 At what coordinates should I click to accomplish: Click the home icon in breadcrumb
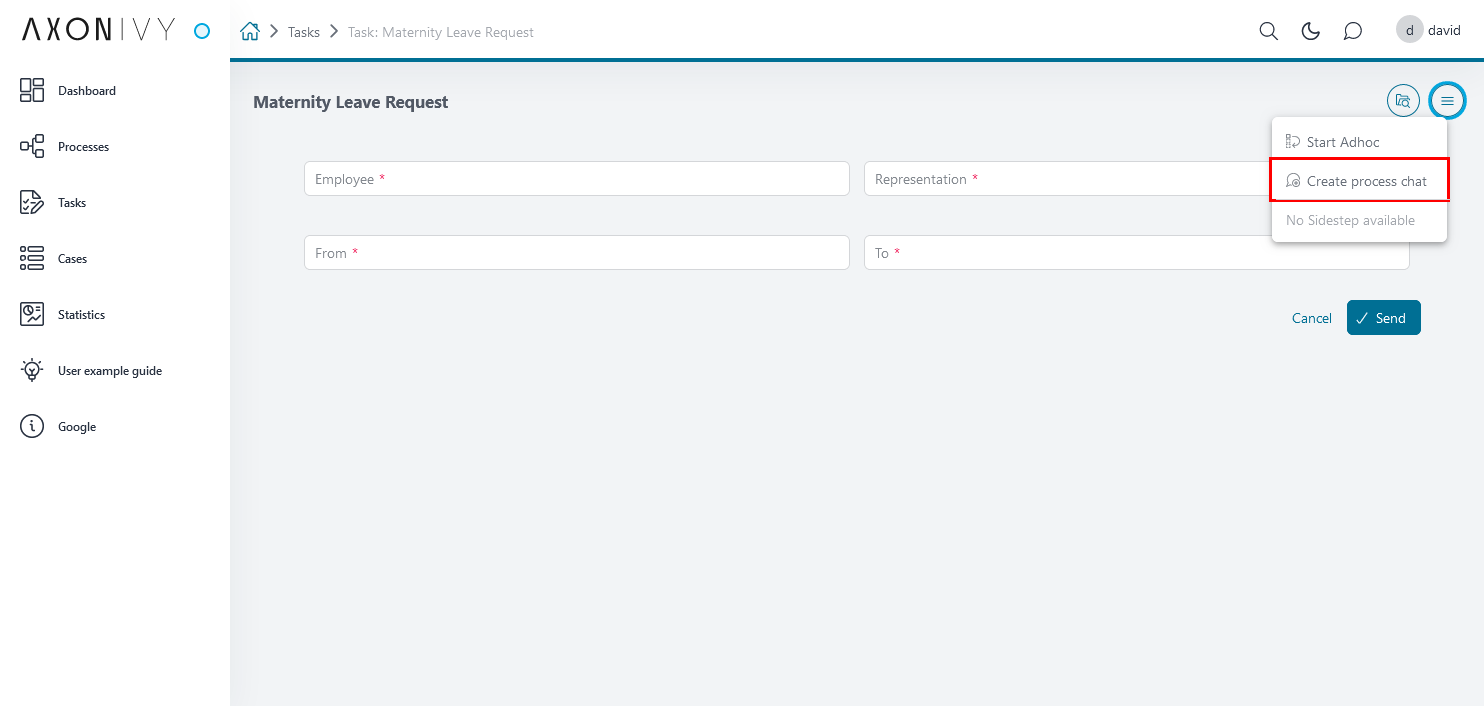[250, 31]
